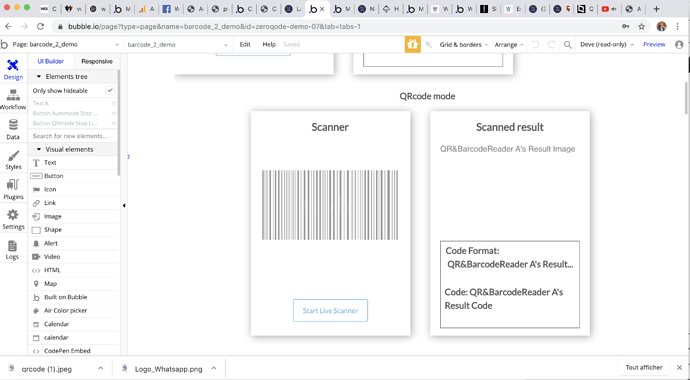Open the Data section icon
The height and width of the screenshot is (380, 690).
13,129
